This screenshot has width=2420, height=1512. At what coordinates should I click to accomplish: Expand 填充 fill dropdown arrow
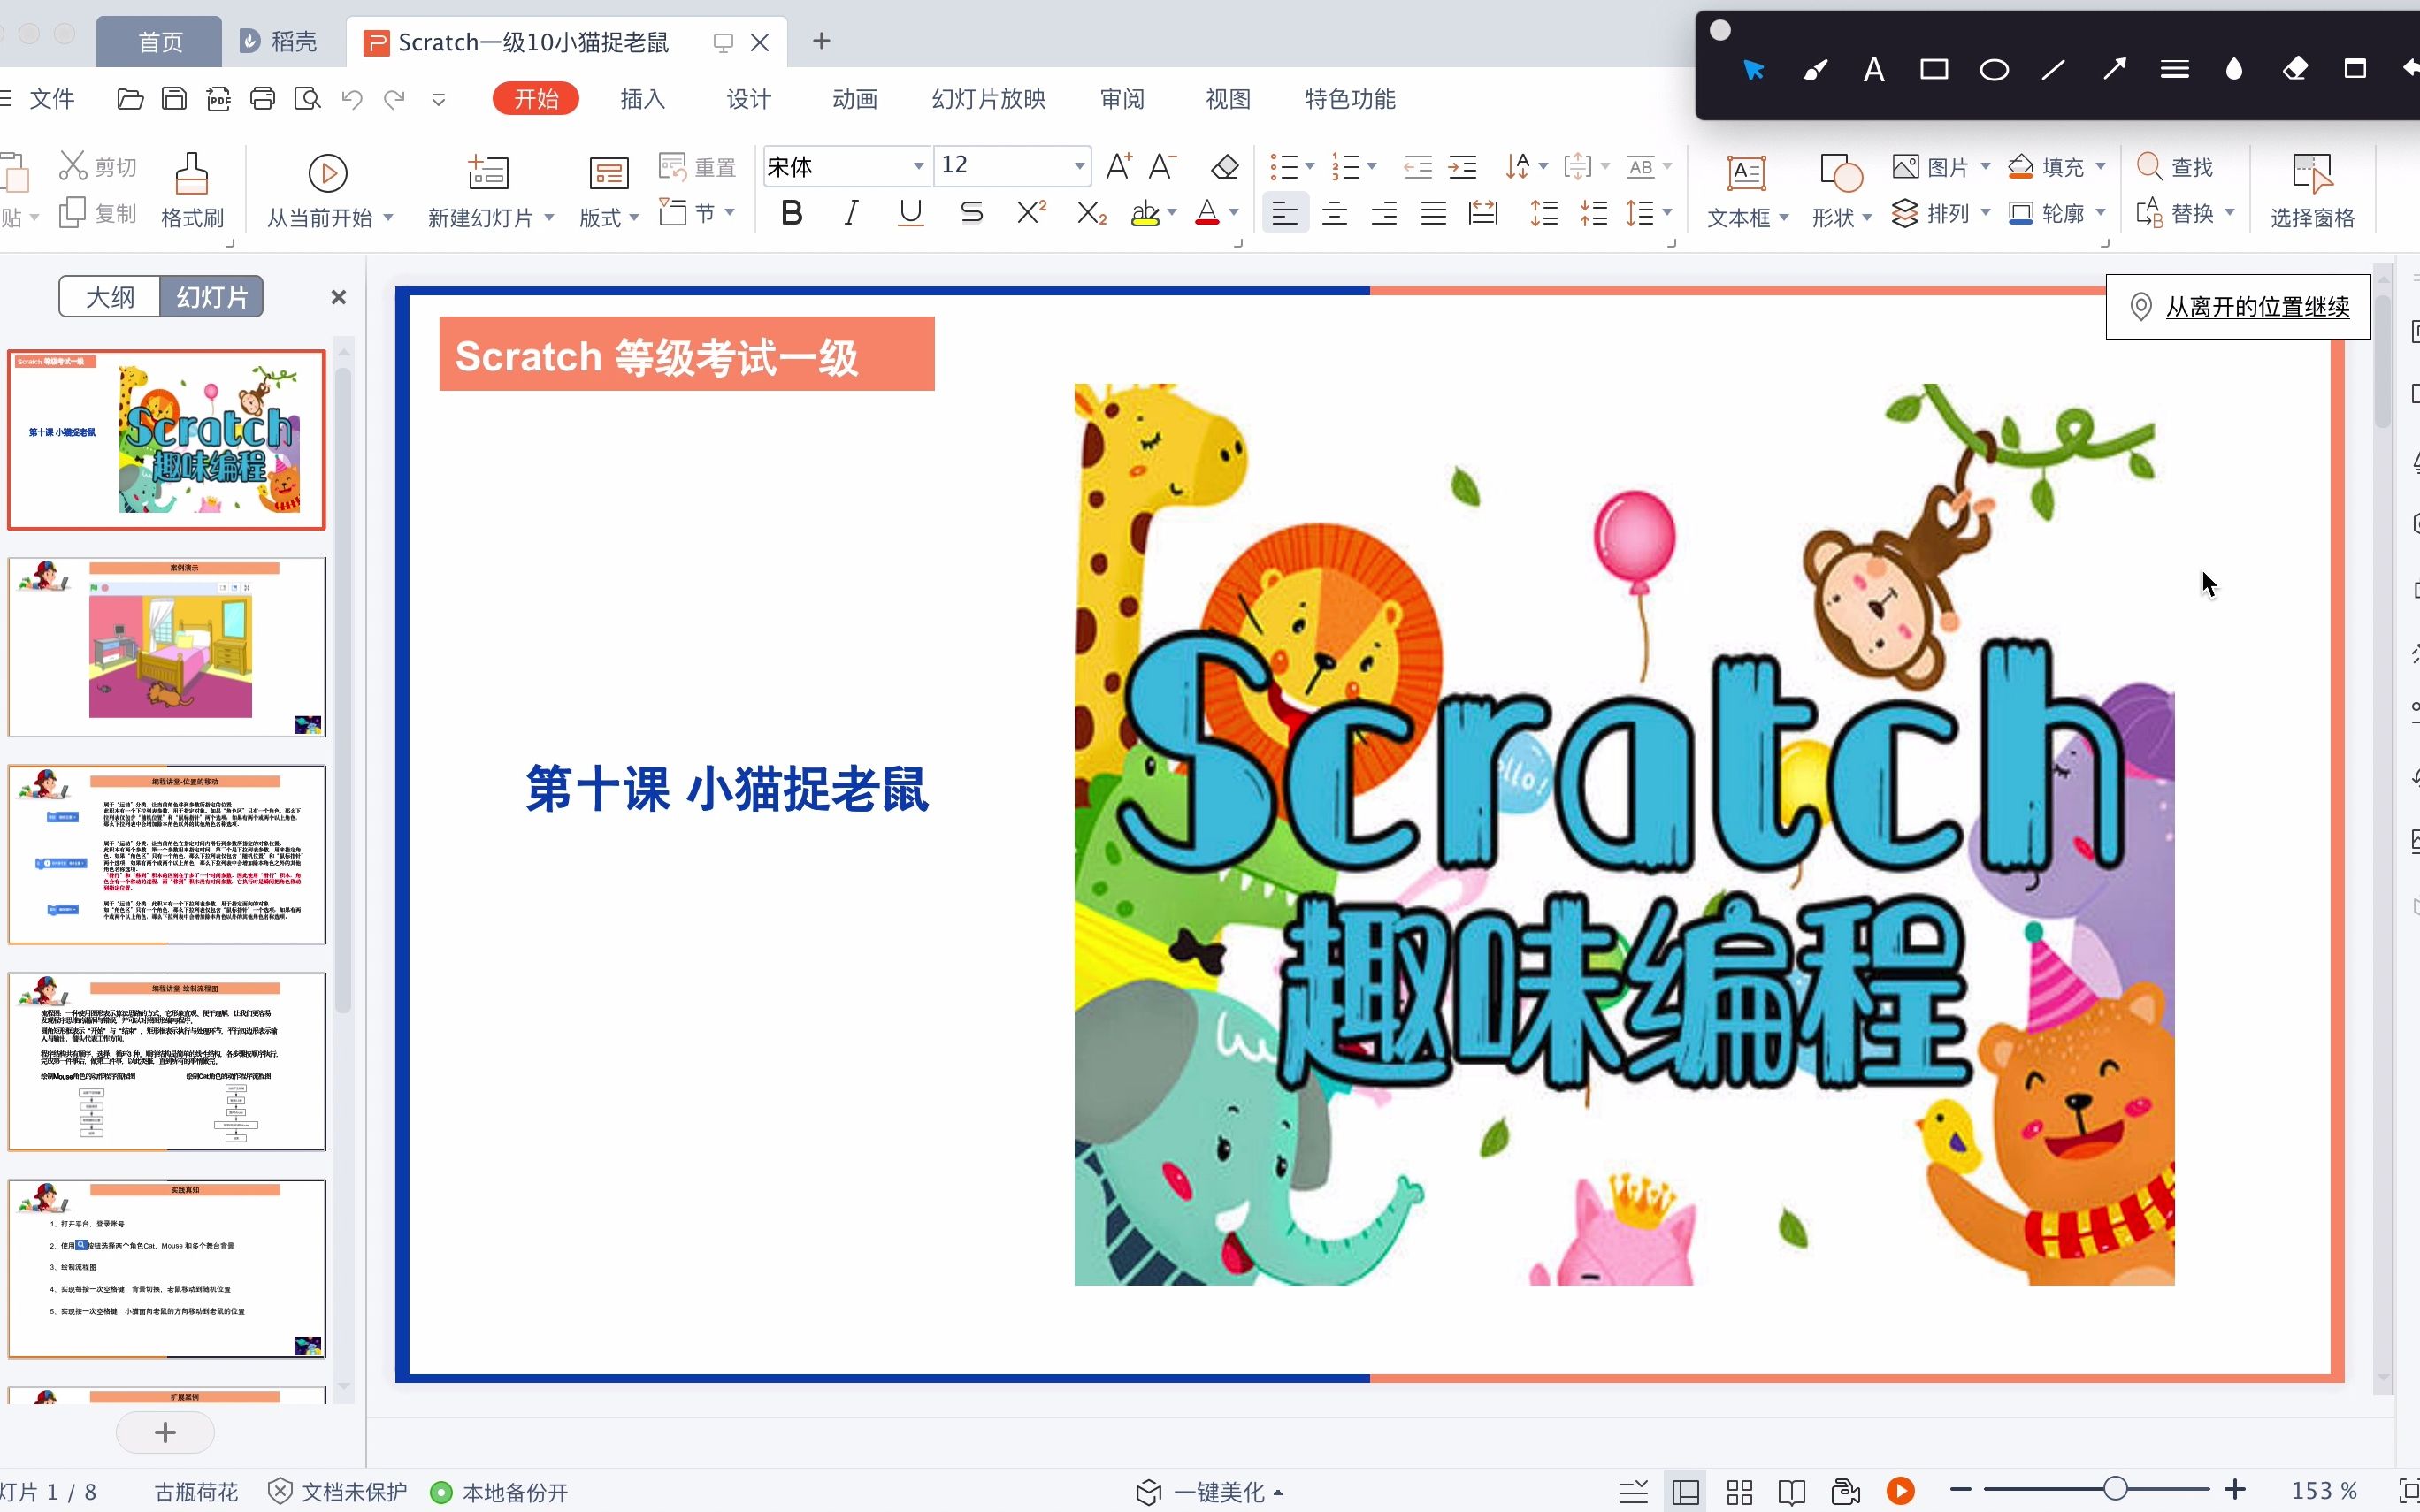[2101, 166]
